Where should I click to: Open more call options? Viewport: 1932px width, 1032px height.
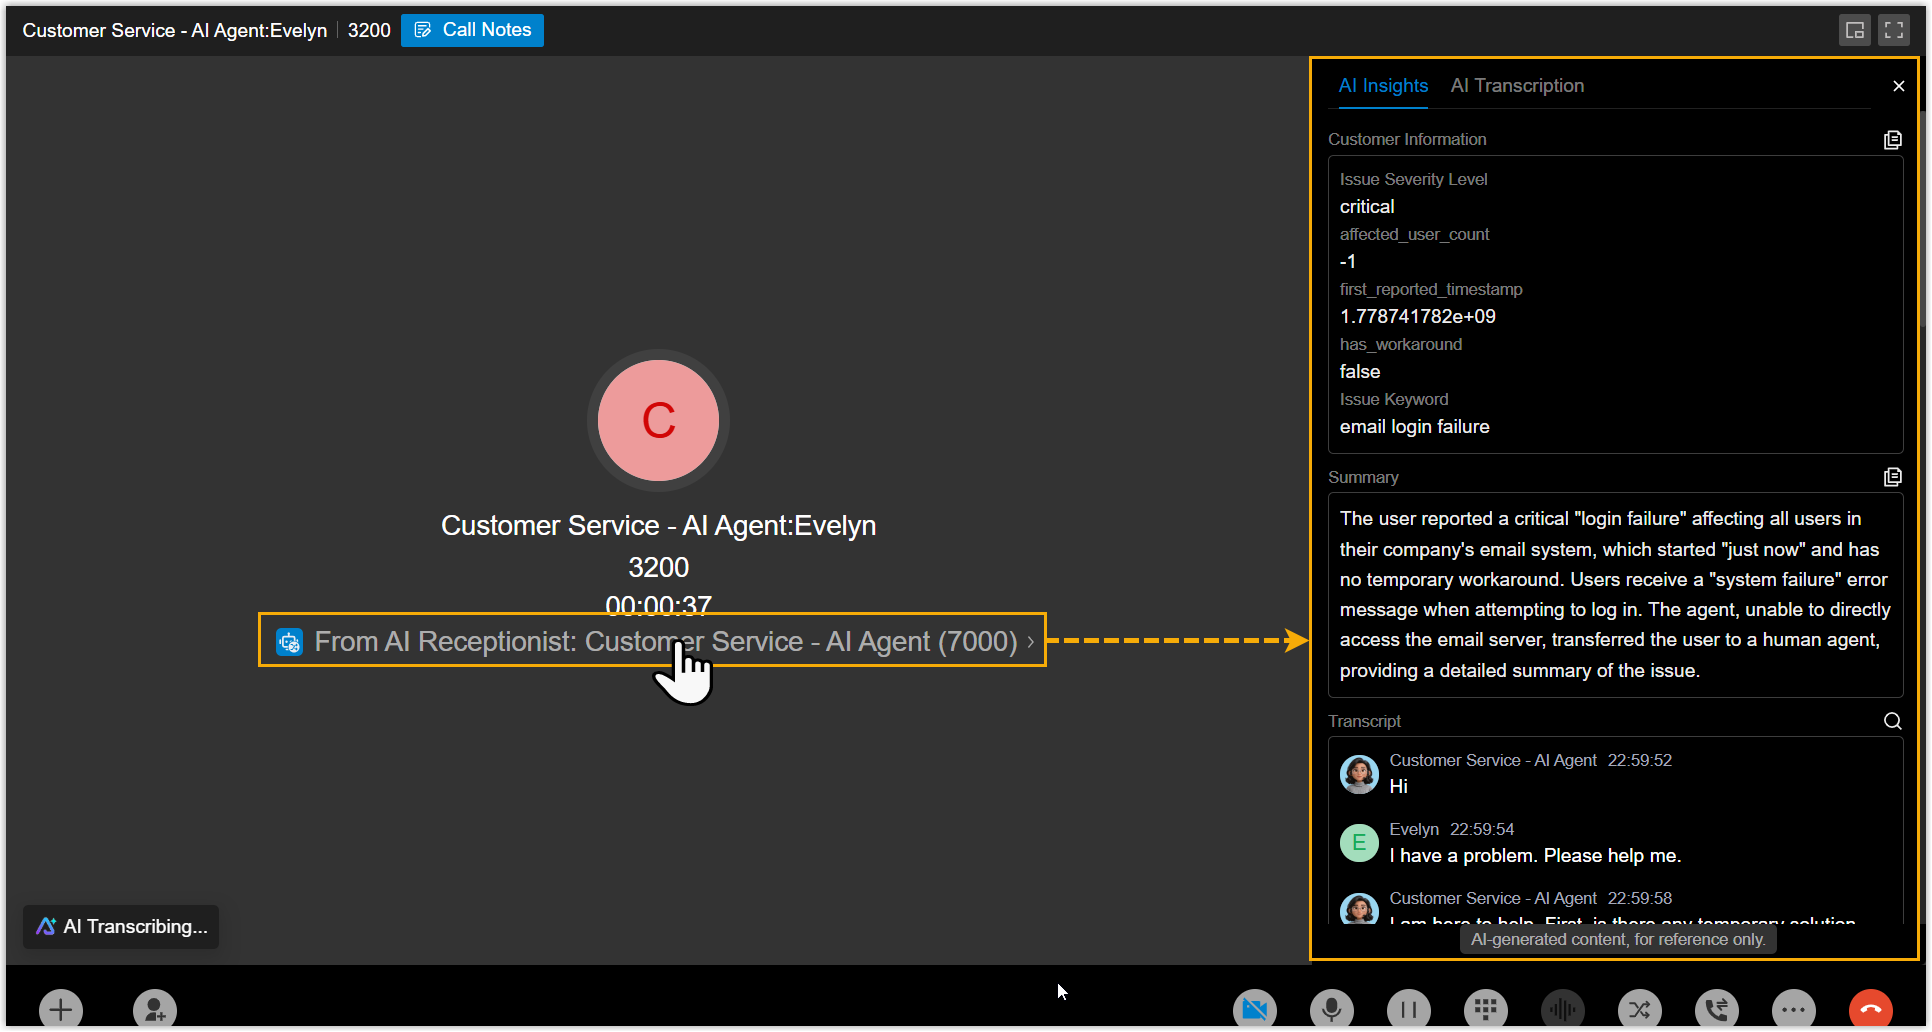tap(1794, 1010)
